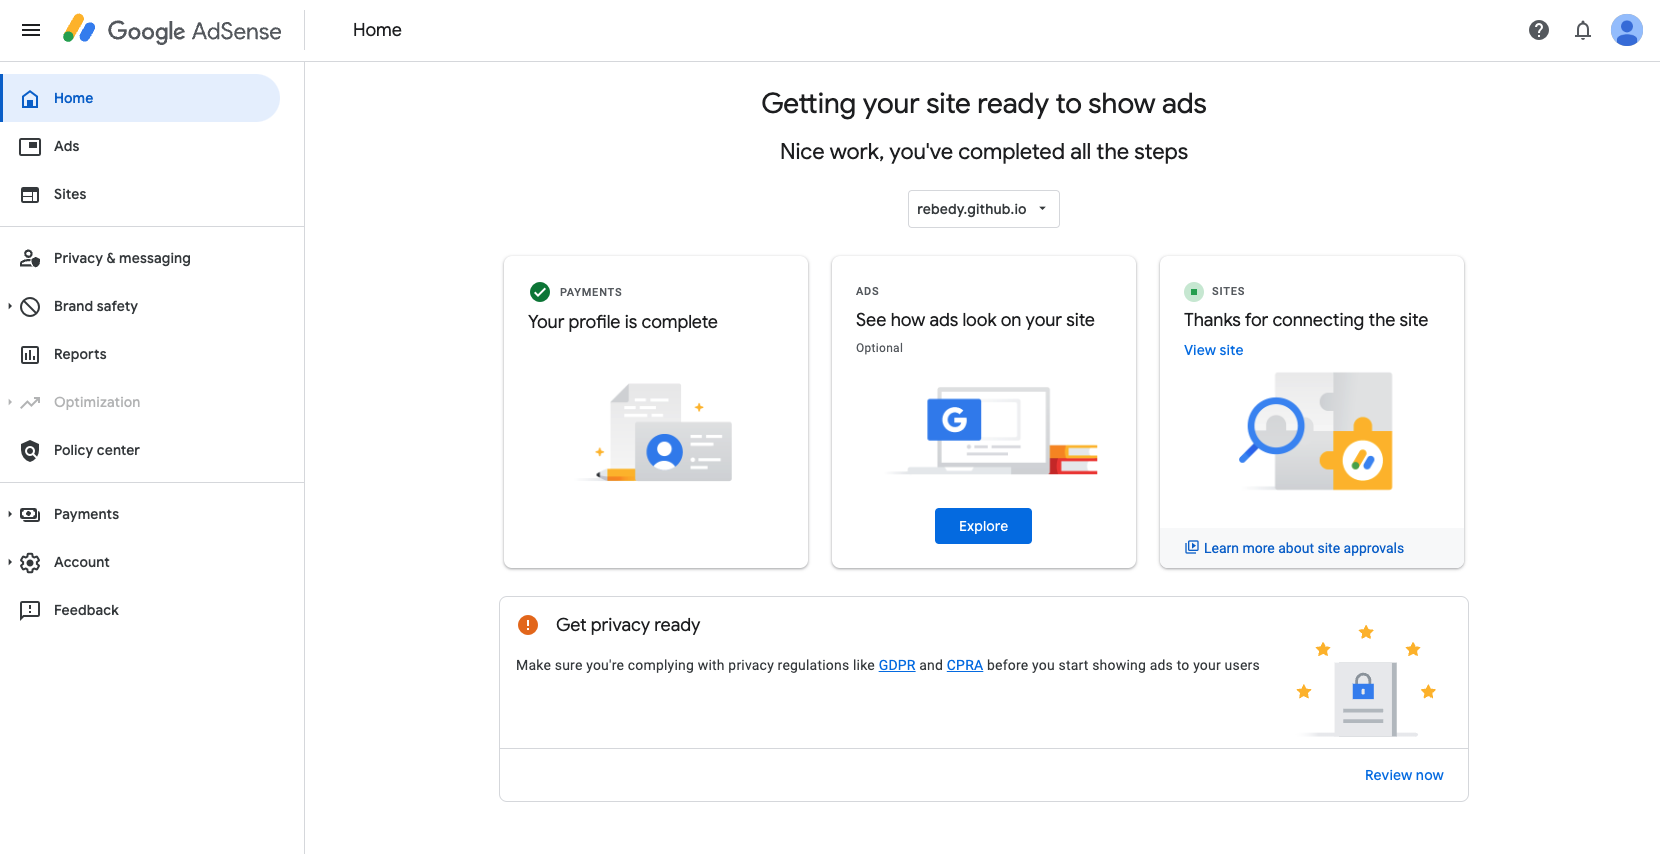Click the Home page title in header
Screen dimensions: 1660x854
pyautogui.click(x=377, y=30)
